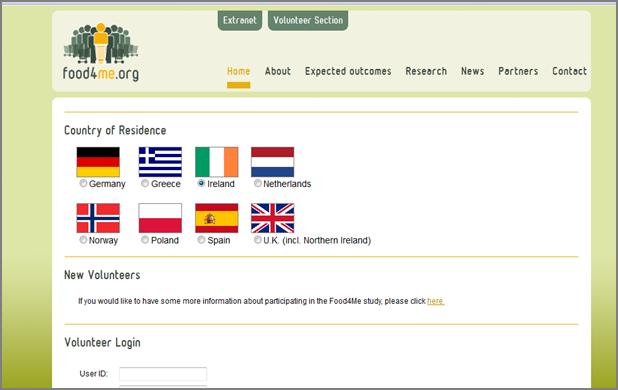Select the U.K. radio button

(x=258, y=240)
